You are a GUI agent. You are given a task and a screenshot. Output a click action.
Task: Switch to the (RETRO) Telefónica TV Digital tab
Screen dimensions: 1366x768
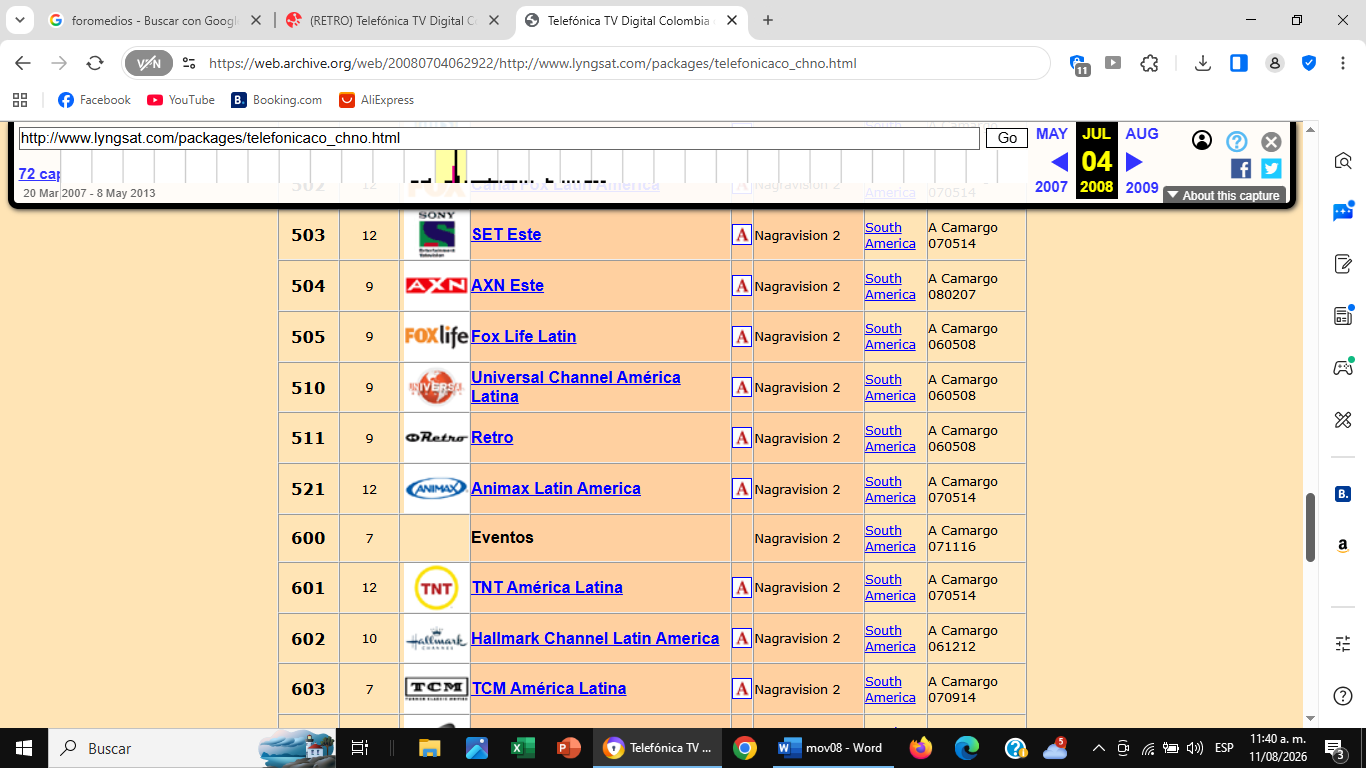coord(393,20)
